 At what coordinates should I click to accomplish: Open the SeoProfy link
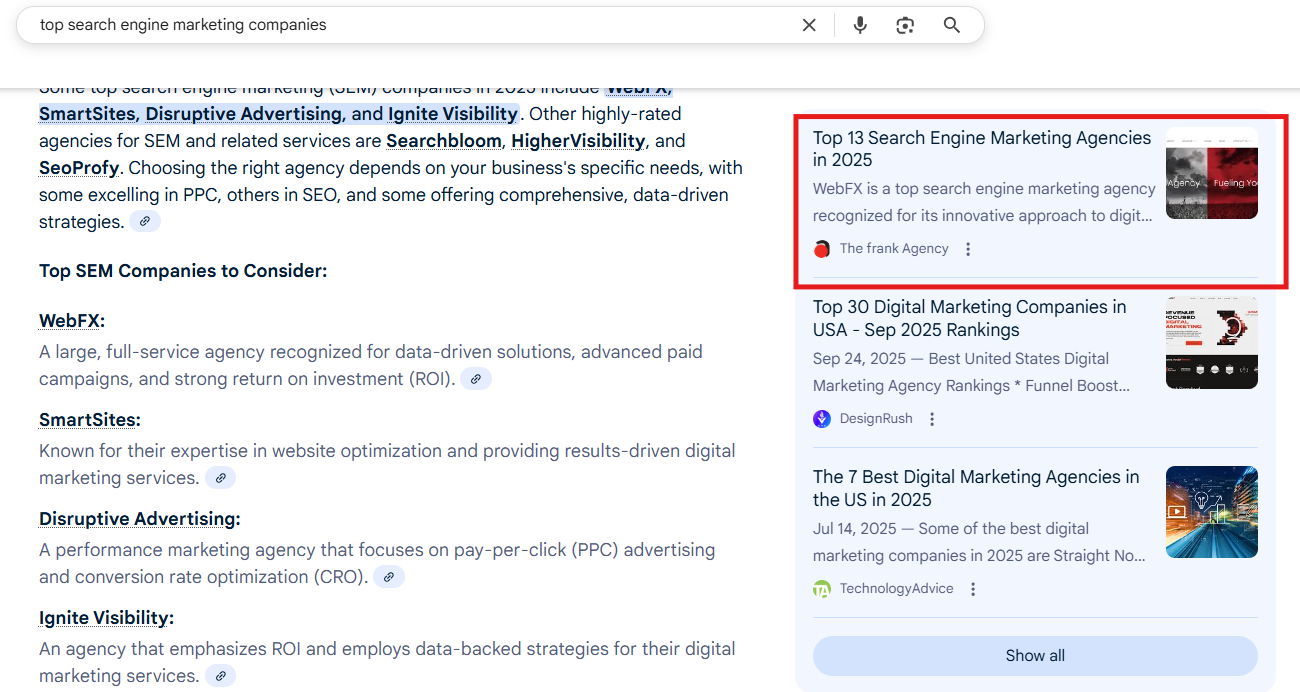79,167
